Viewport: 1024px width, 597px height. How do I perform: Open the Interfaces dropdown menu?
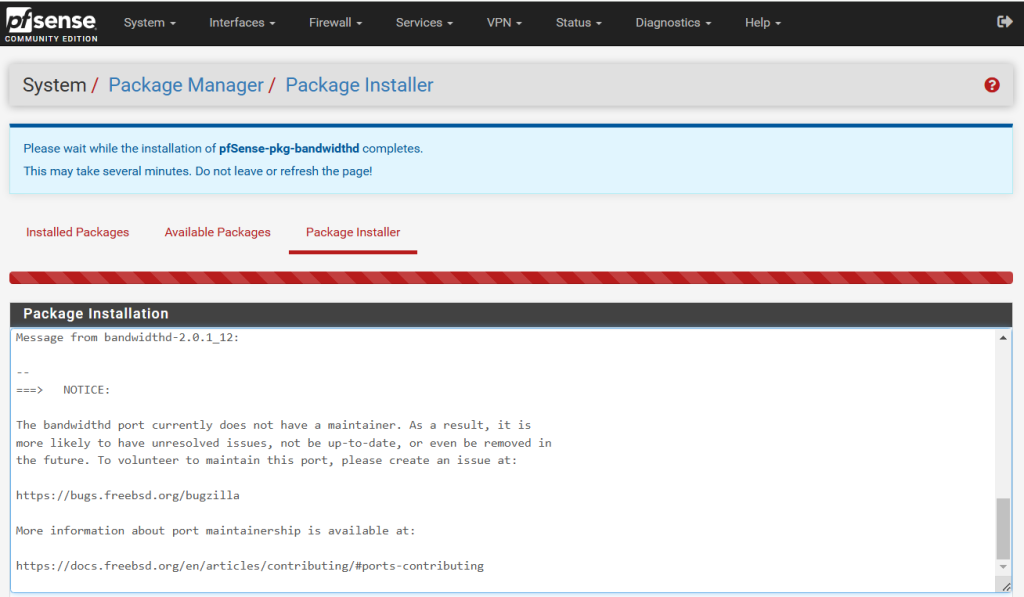[x=242, y=23]
